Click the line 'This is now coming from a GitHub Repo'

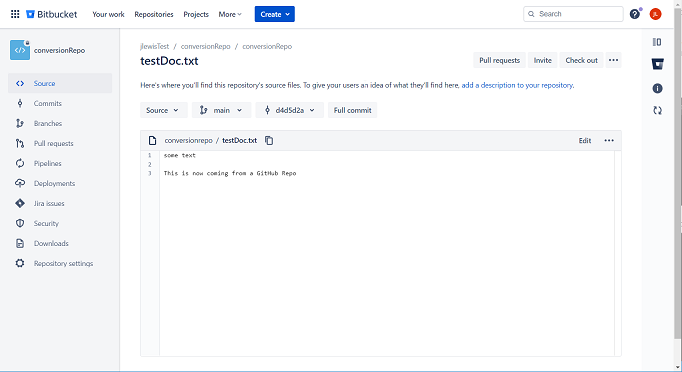pyautogui.click(x=230, y=173)
